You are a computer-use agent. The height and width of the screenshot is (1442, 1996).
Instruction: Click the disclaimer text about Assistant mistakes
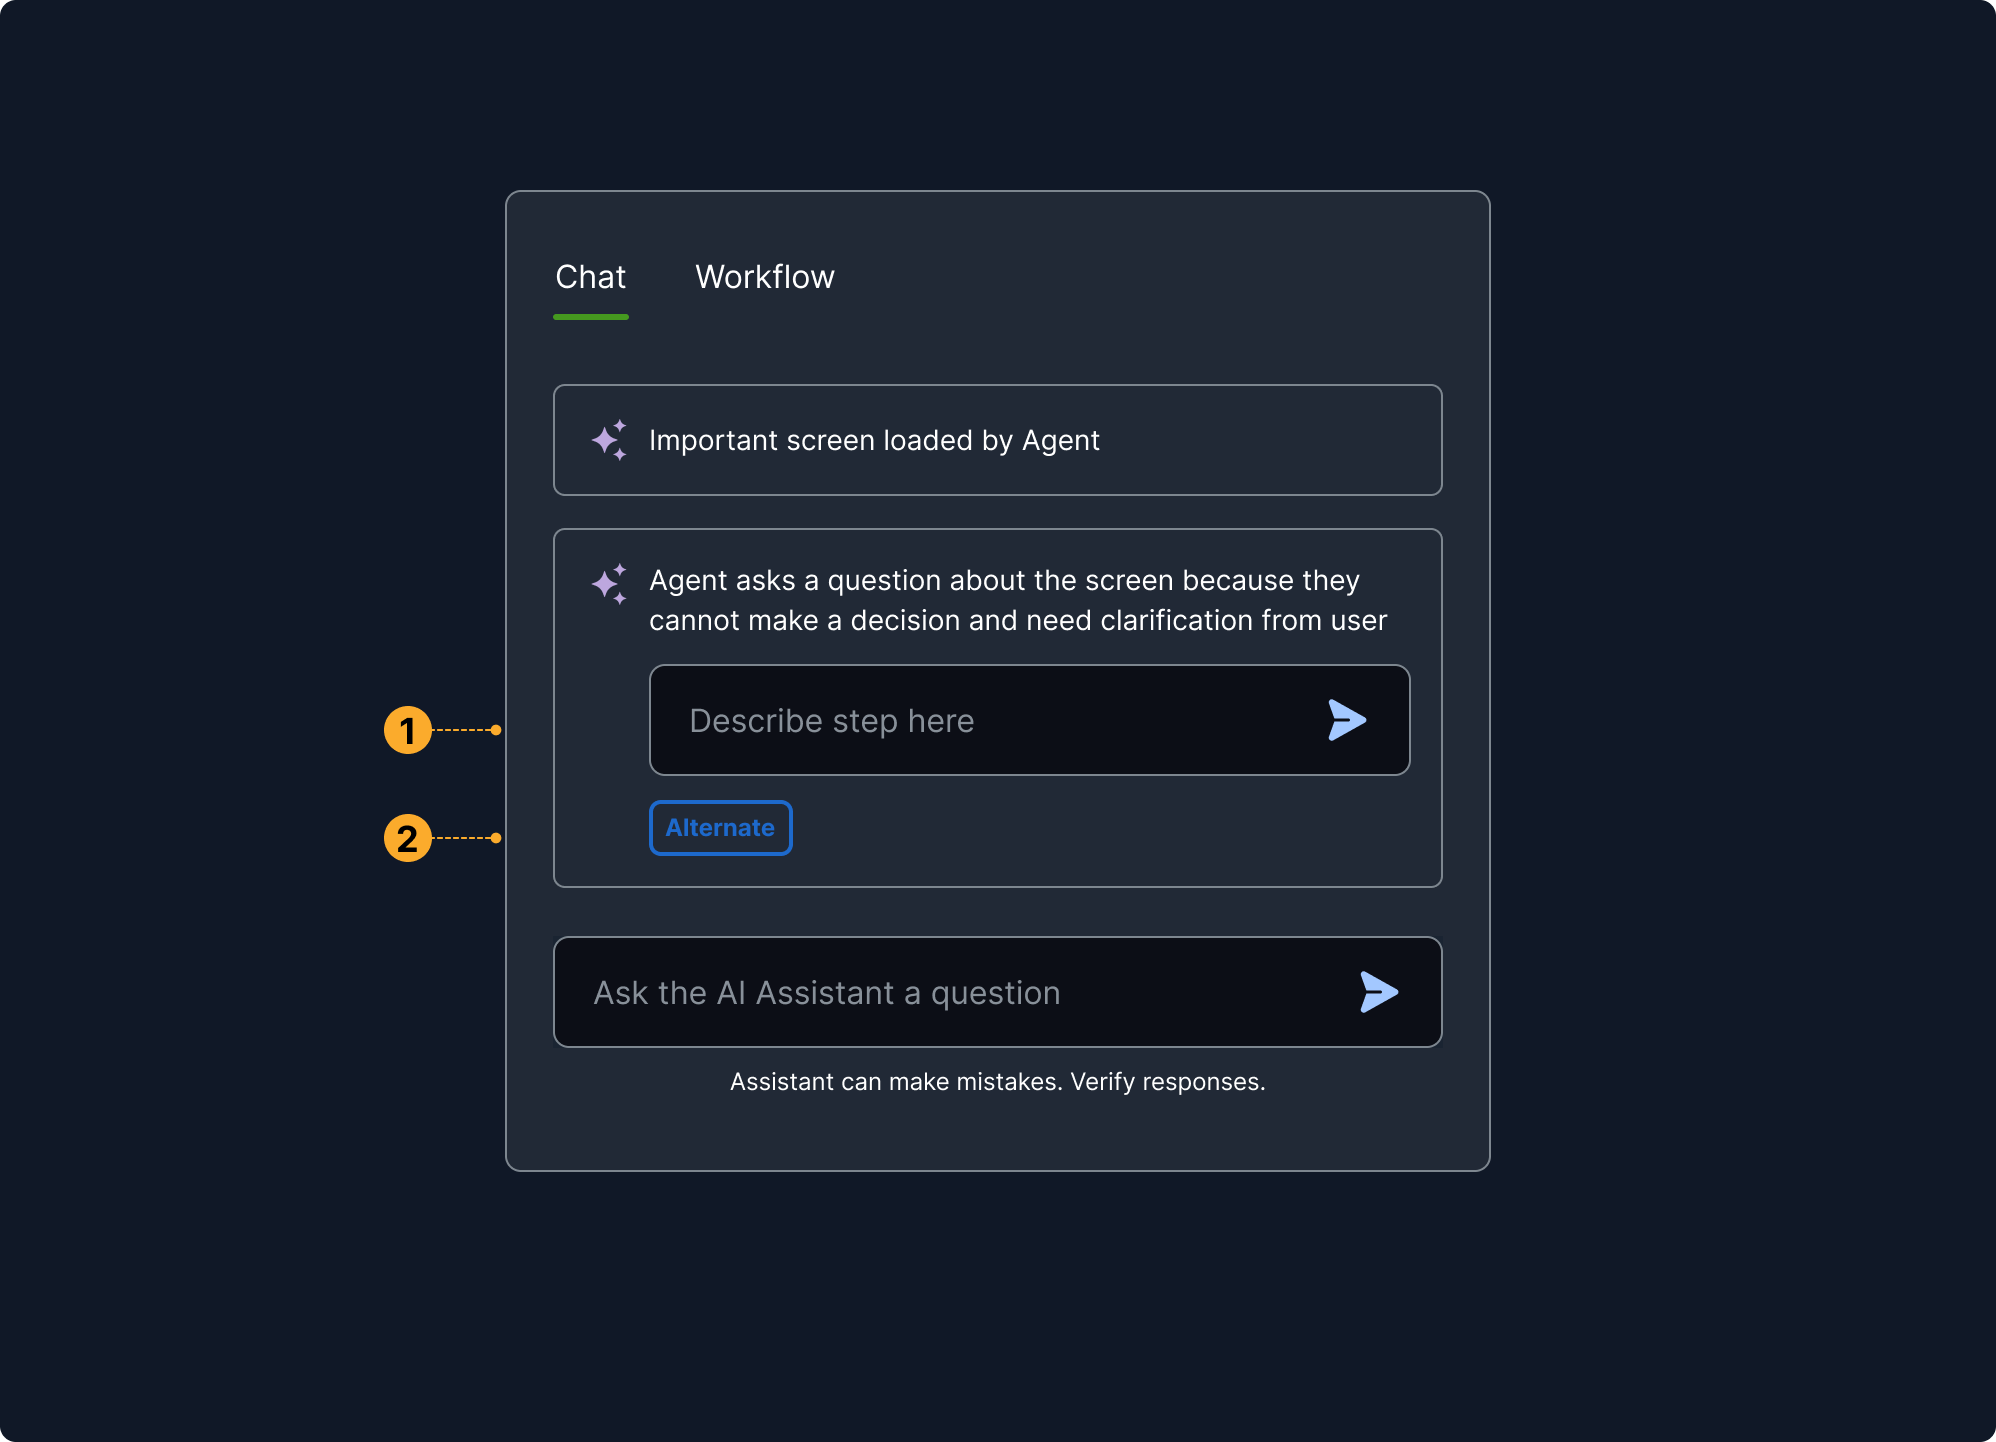coord(997,1081)
